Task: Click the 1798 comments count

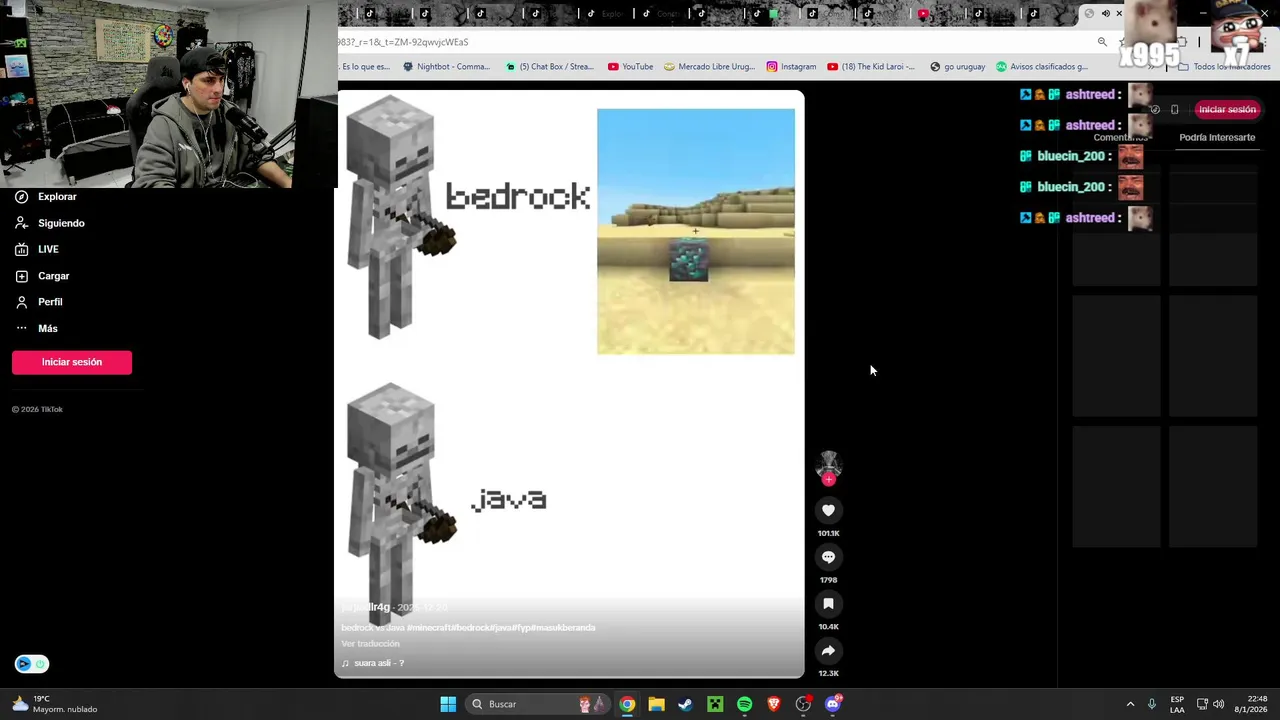Action: pyautogui.click(x=828, y=580)
